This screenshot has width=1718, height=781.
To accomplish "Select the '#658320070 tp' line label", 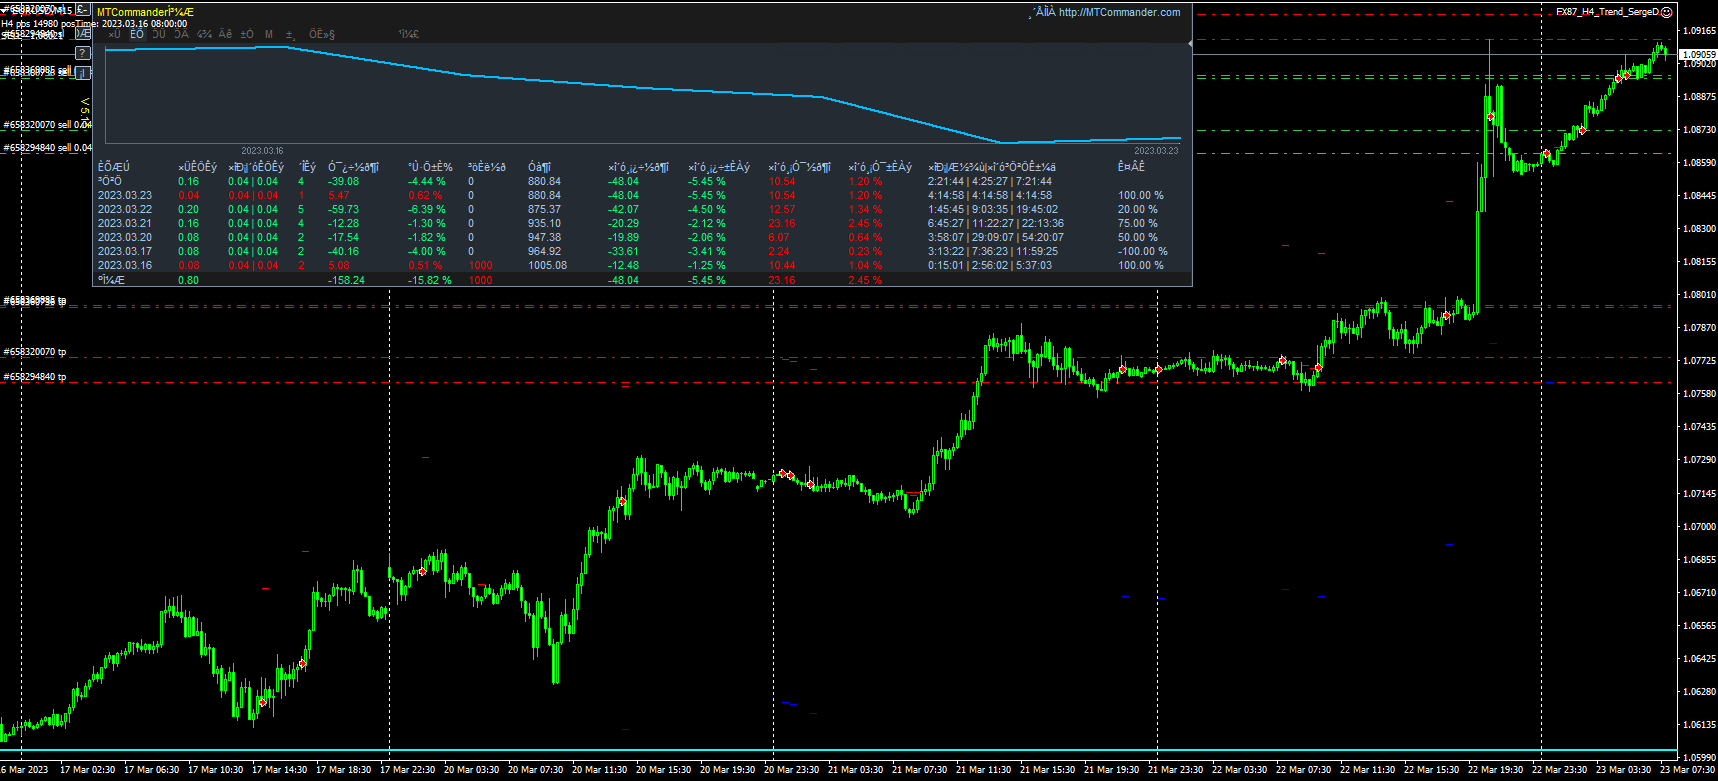I will tap(35, 352).
